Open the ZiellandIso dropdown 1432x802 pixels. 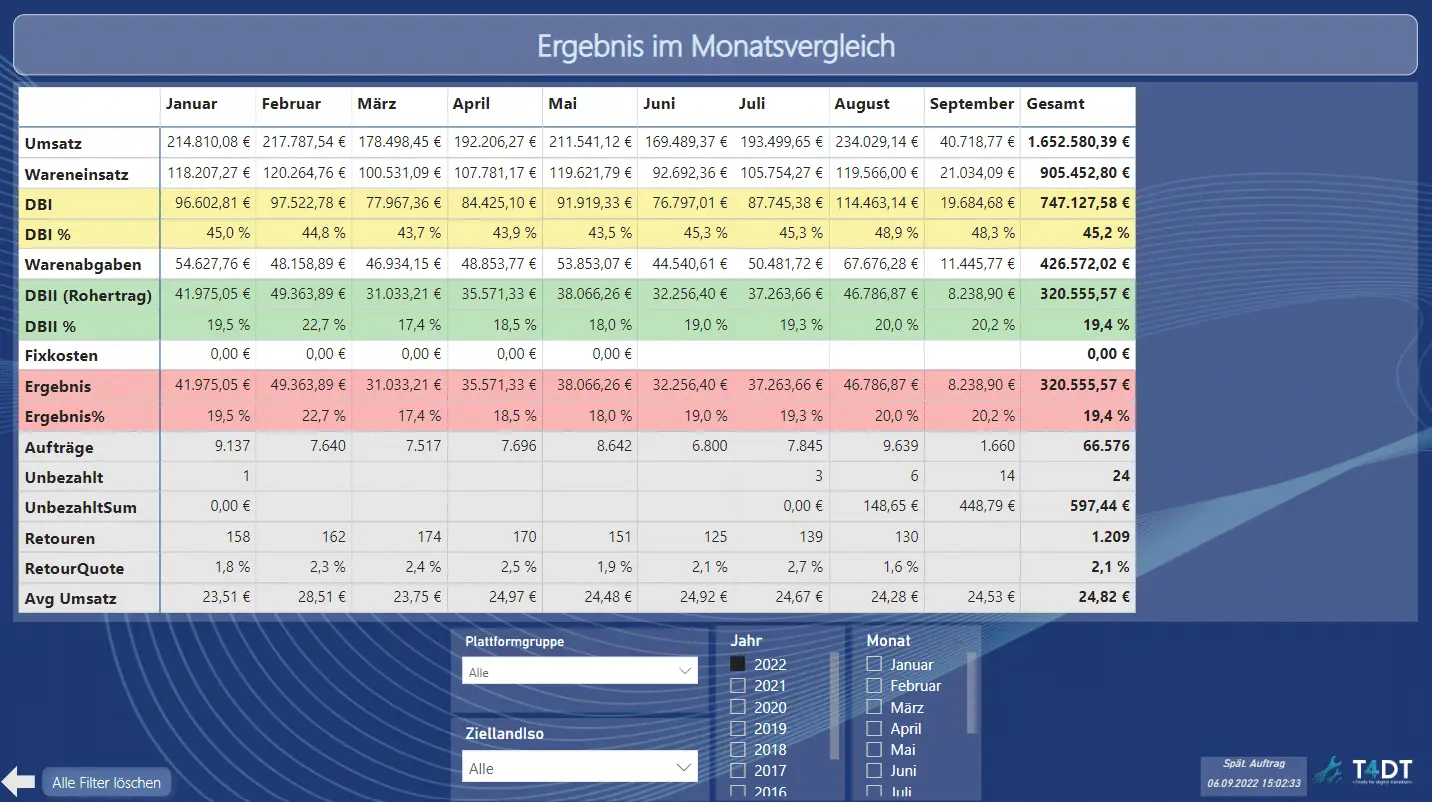(580, 768)
